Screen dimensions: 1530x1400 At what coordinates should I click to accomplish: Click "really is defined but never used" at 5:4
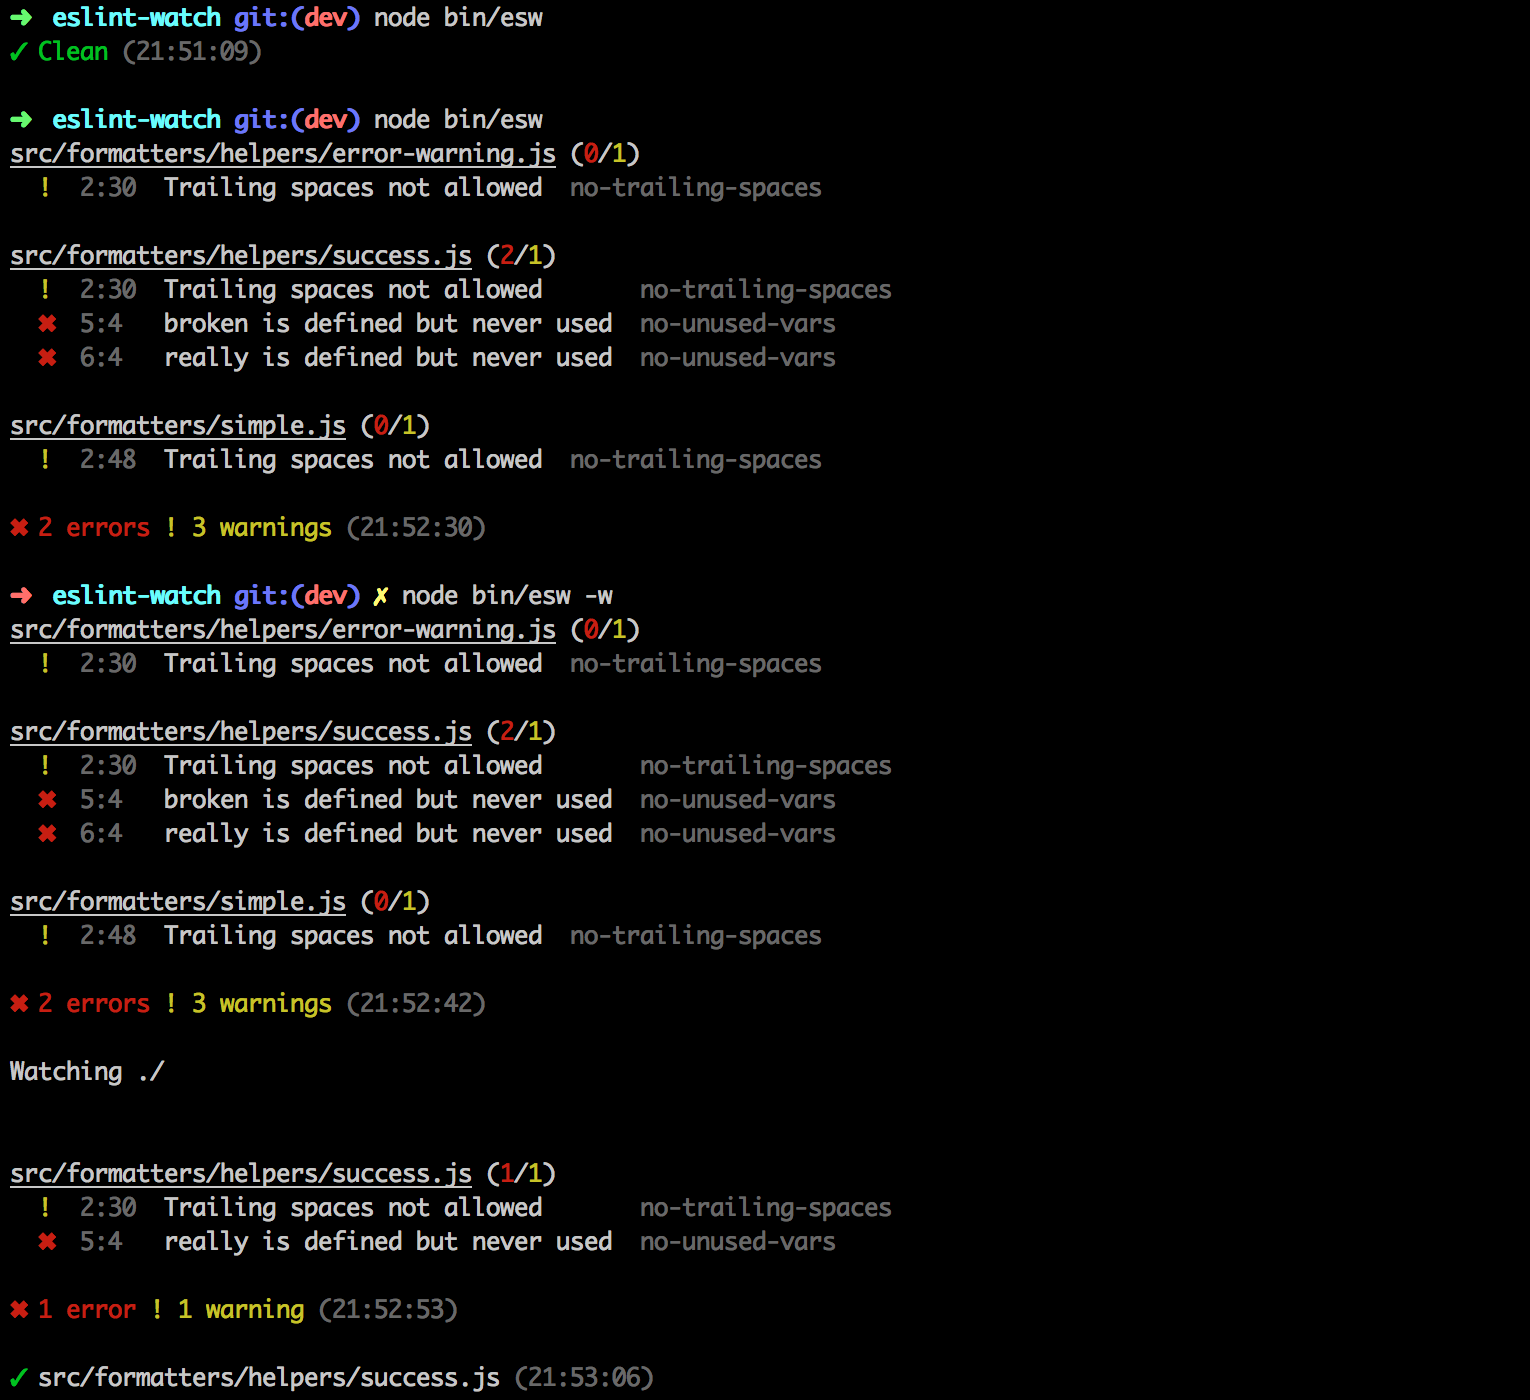point(388,1242)
